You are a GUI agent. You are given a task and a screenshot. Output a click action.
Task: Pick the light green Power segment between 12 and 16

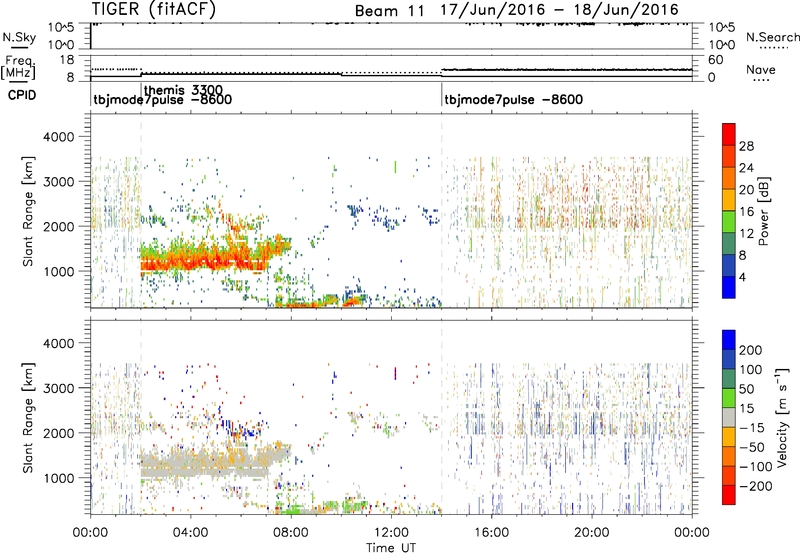pos(729,221)
